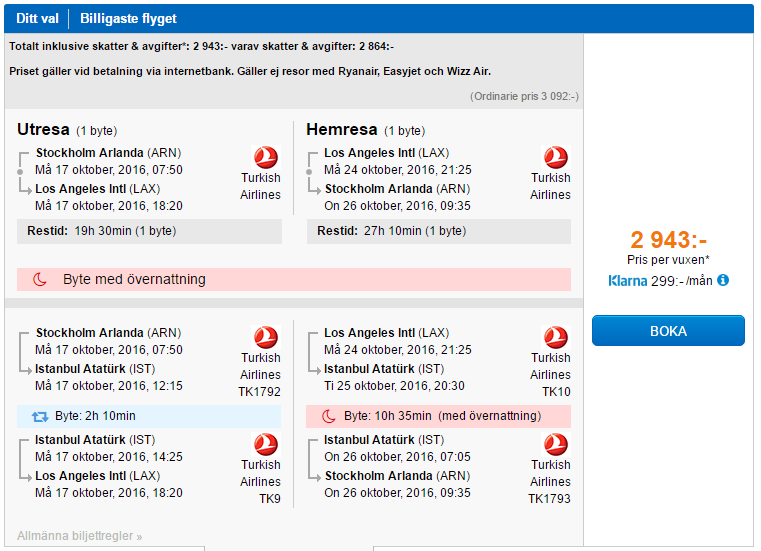
Task: Click the Utresa route arrow icon
Action: coord(24,172)
